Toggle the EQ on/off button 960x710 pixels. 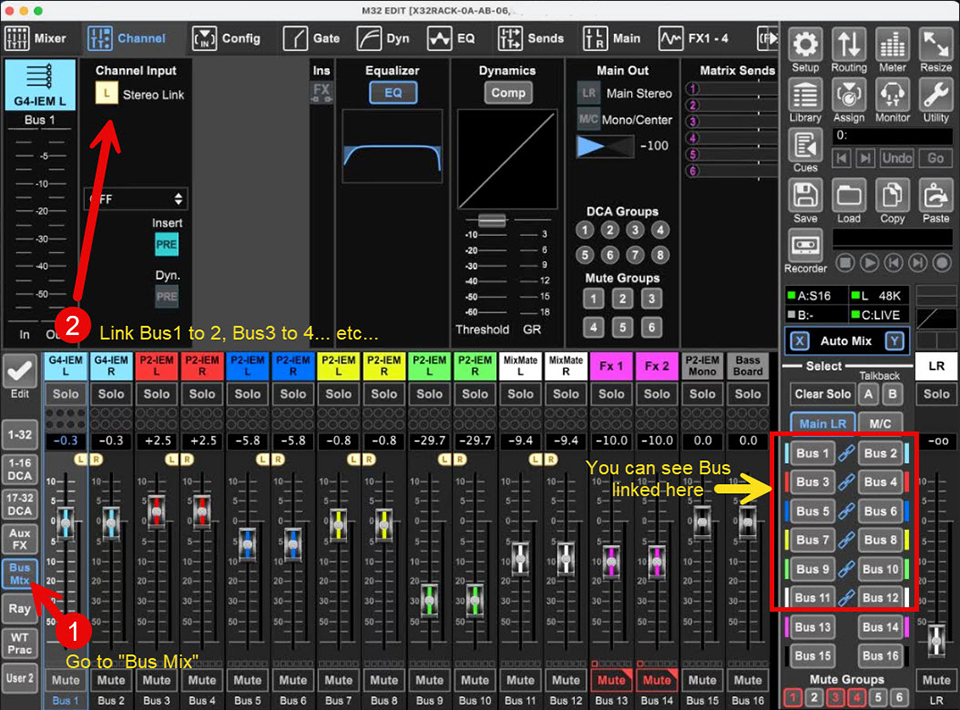point(393,92)
